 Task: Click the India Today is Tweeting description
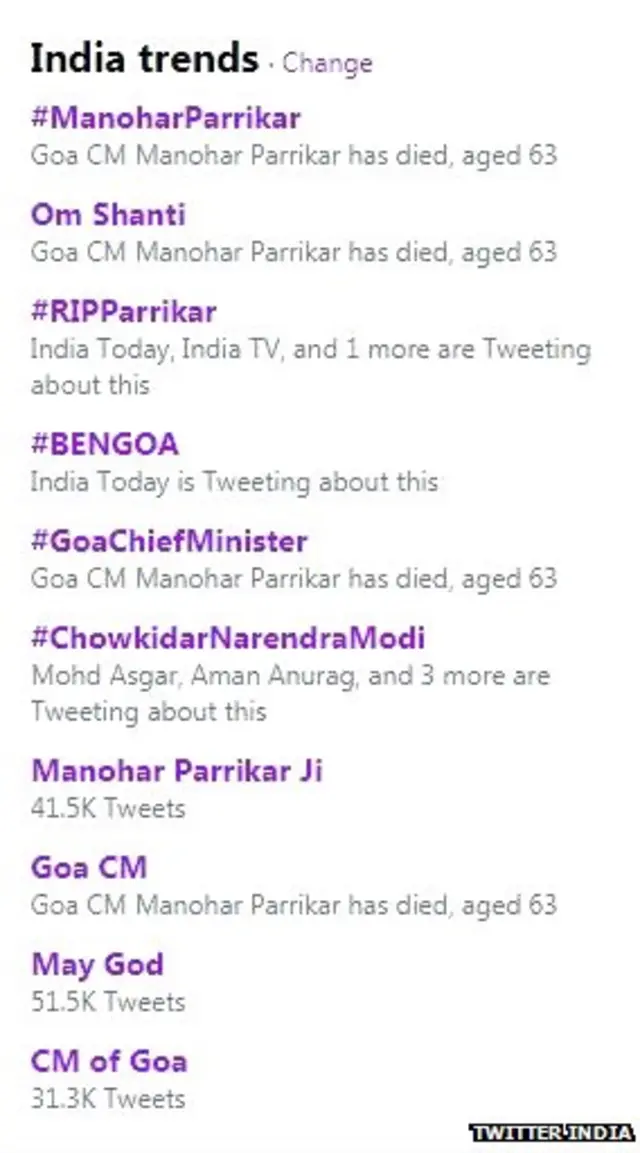point(234,482)
